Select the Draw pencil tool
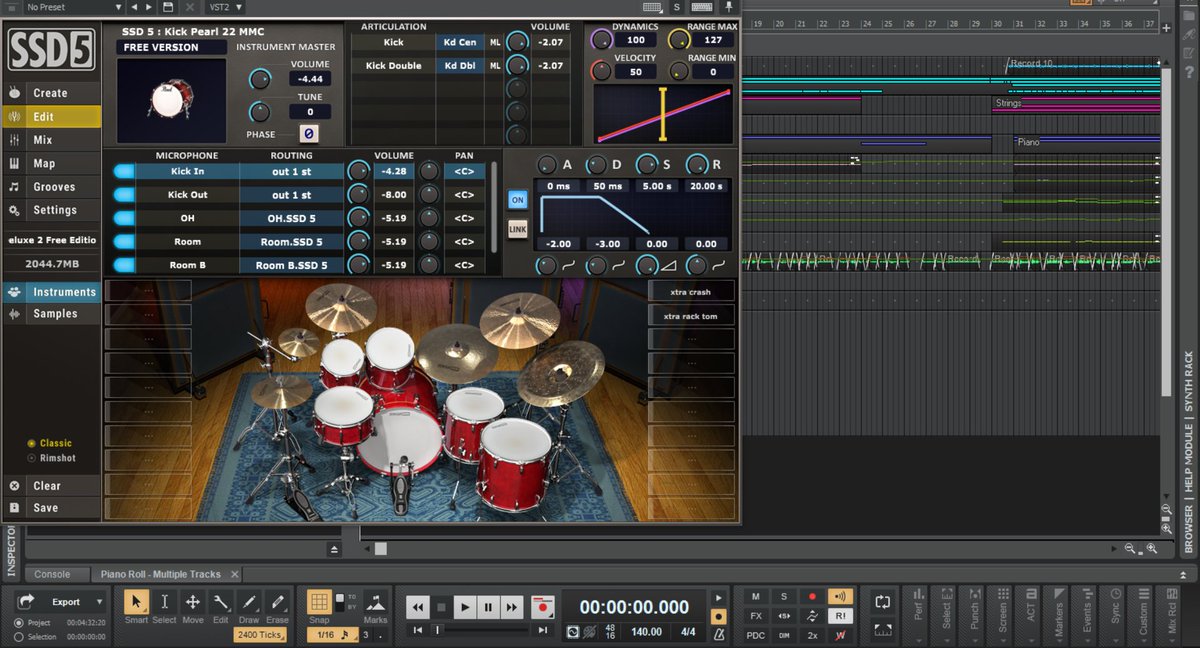This screenshot has width=1200, height=648. click(249, 603)
